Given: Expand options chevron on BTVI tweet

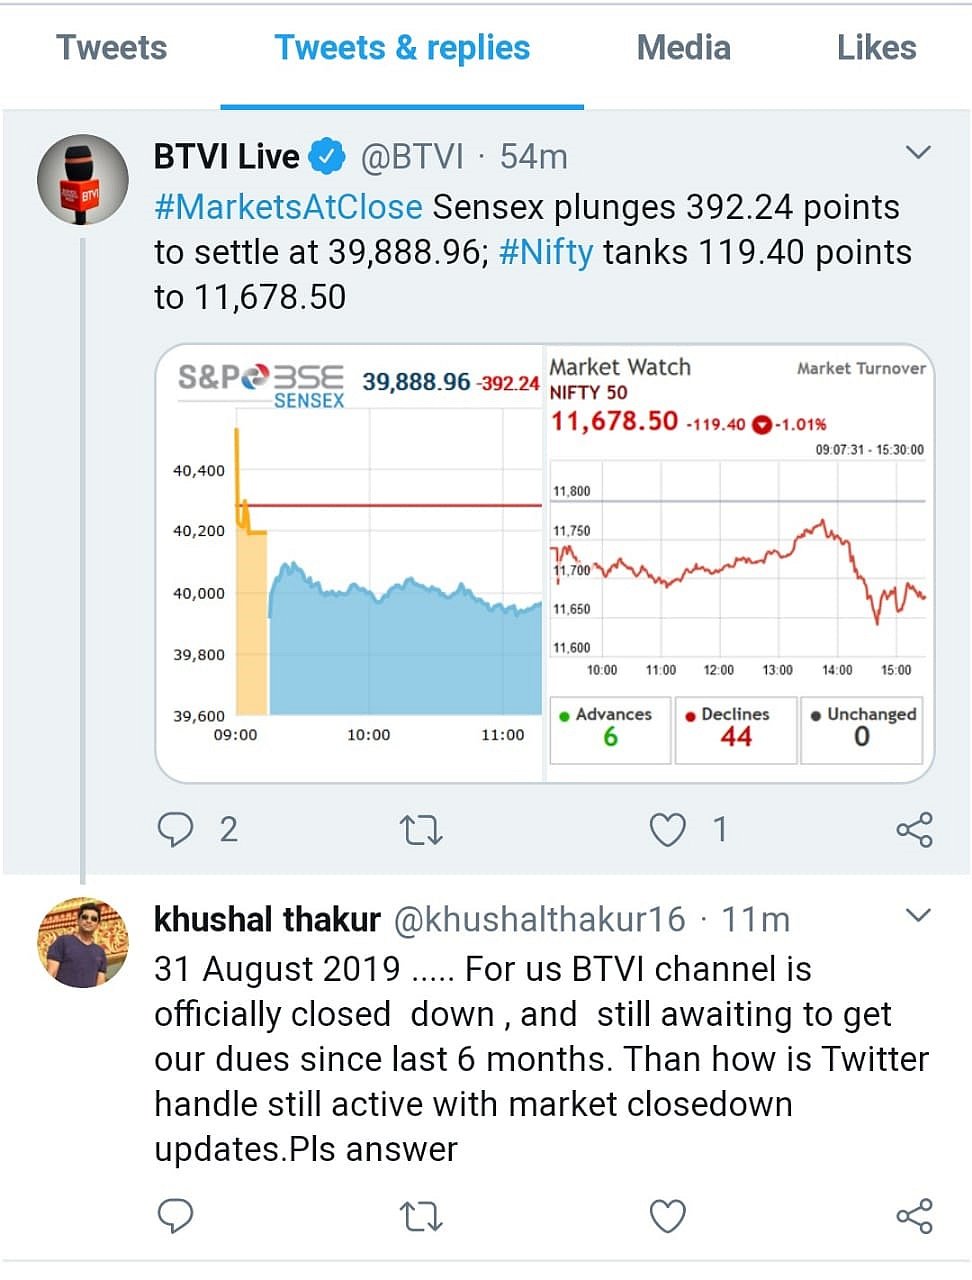Looking at the screenshot, I should (x=917, y=153).
